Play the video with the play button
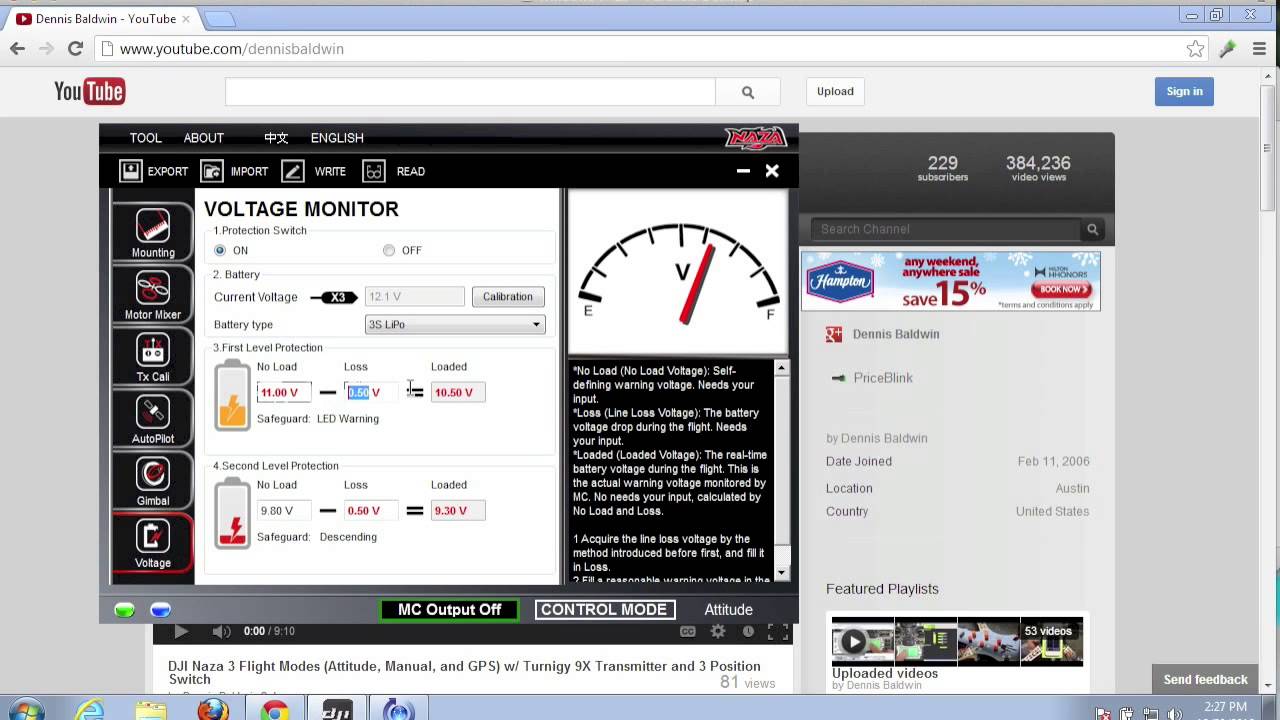1280x720 pixels. pyautogui.click(x=181, y=631)
